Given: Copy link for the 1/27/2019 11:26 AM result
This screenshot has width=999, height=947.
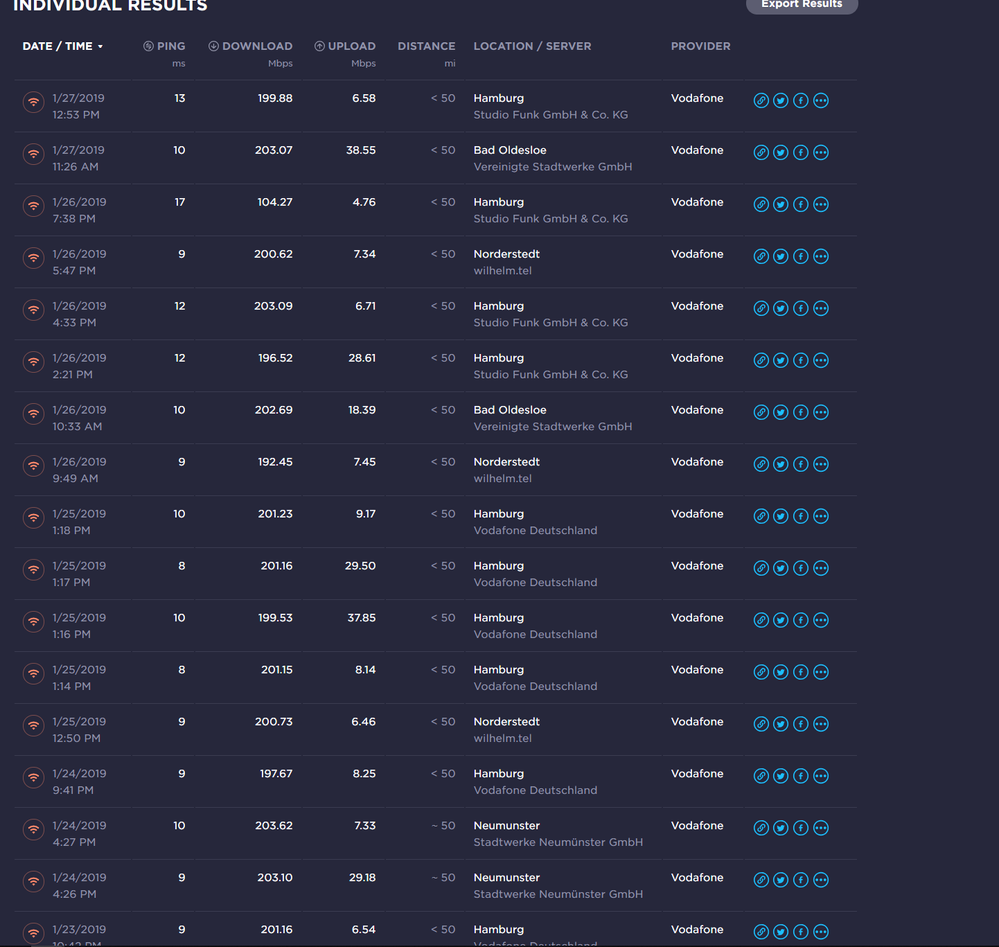Looking at the screenshot, I should (x=761, y=152).
